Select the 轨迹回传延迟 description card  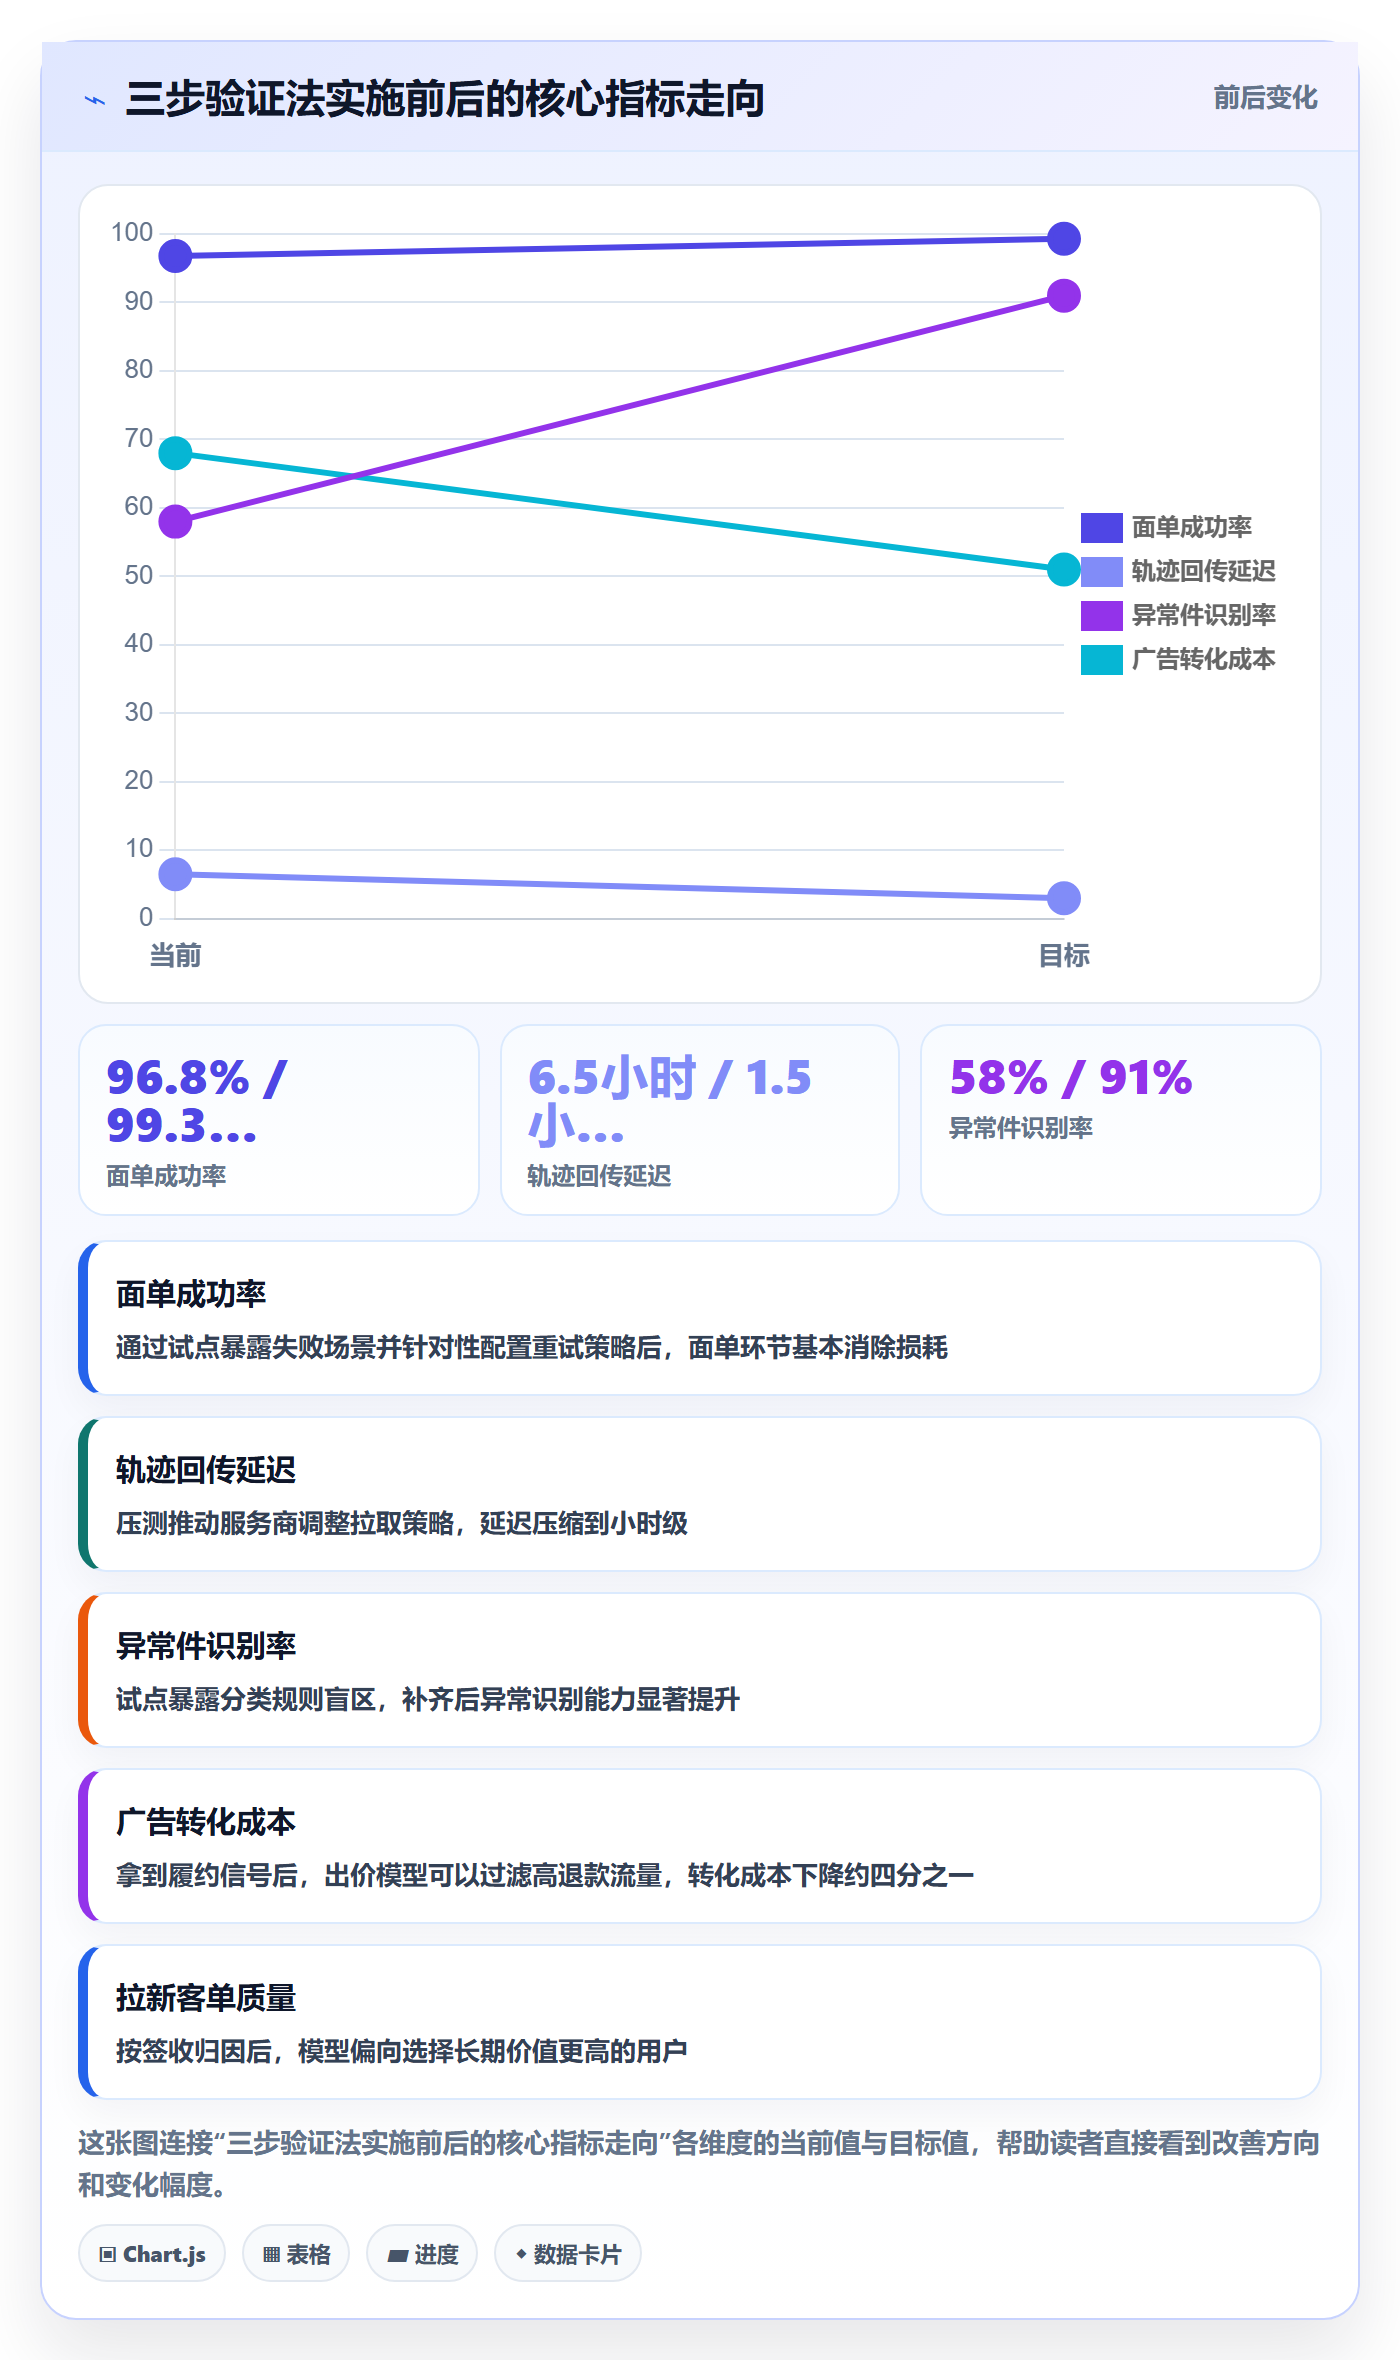(x=700, y=1494)
